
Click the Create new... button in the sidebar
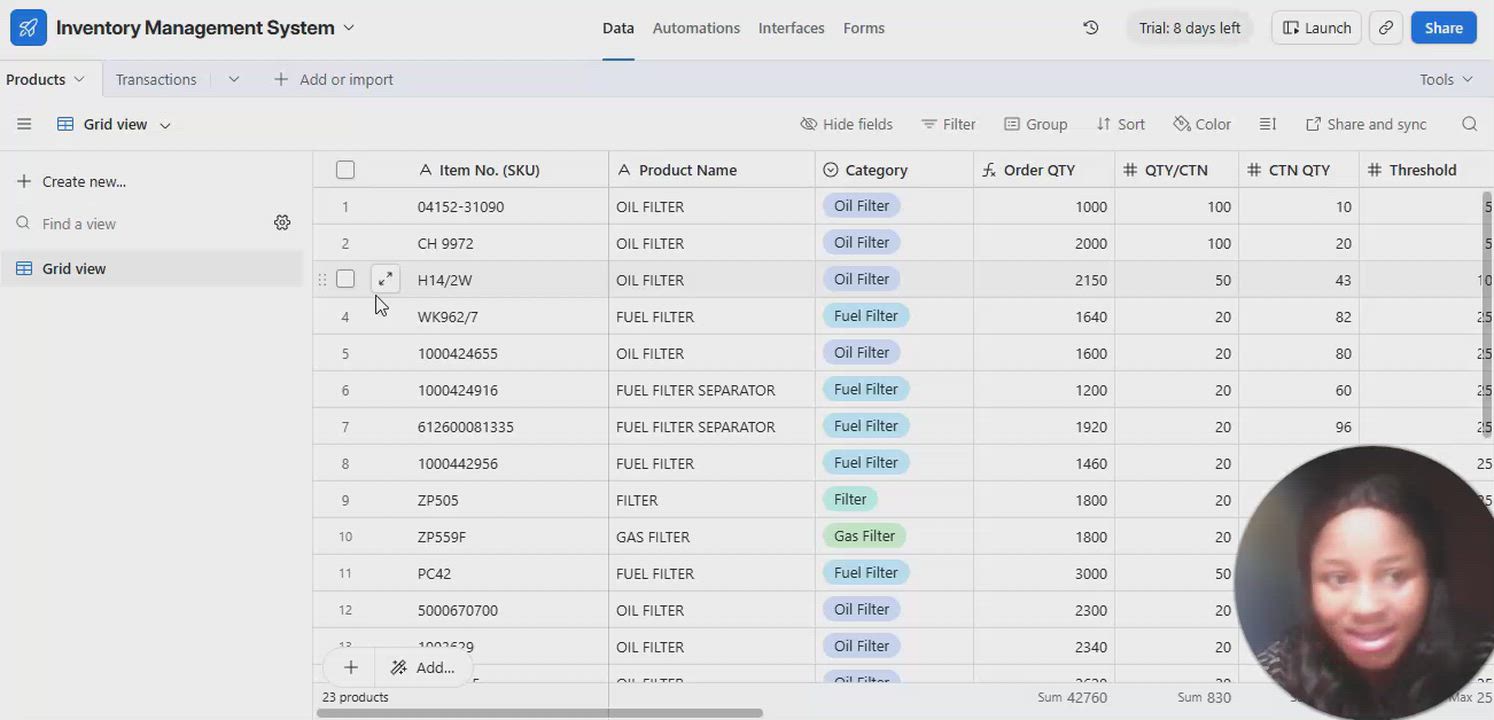pos(71,181)
